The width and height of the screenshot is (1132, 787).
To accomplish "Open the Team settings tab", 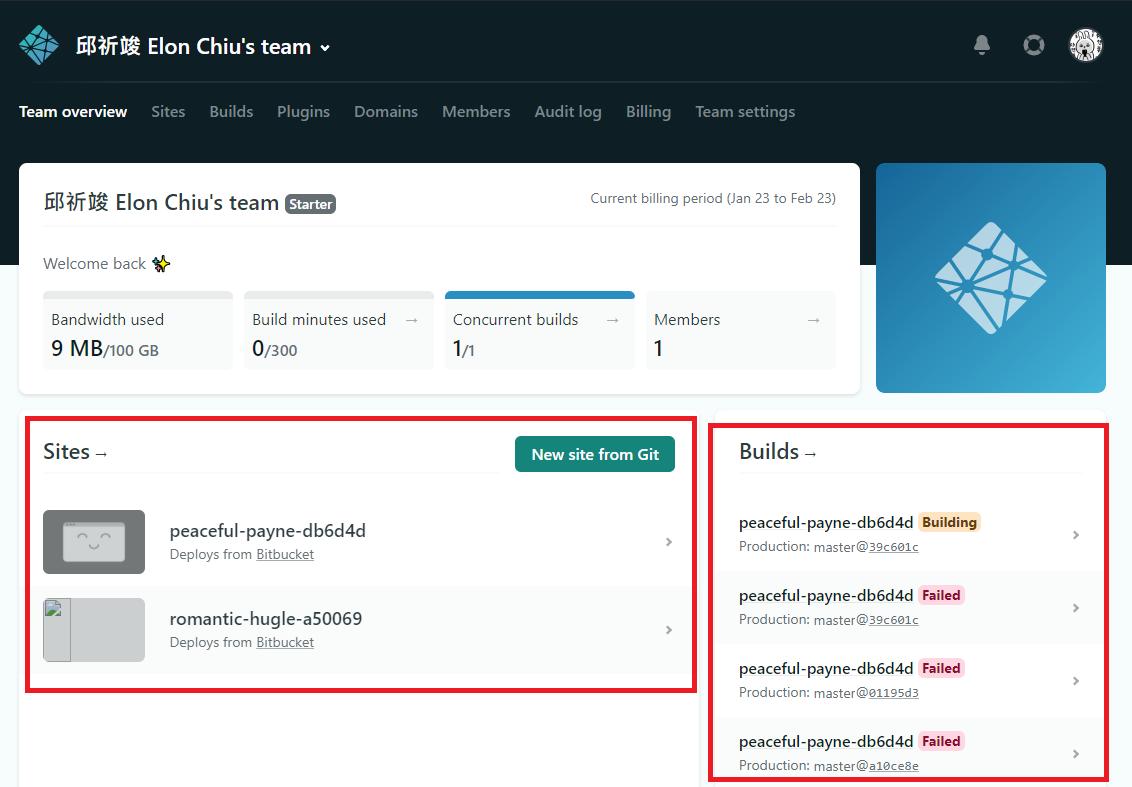I will point(745,112).
